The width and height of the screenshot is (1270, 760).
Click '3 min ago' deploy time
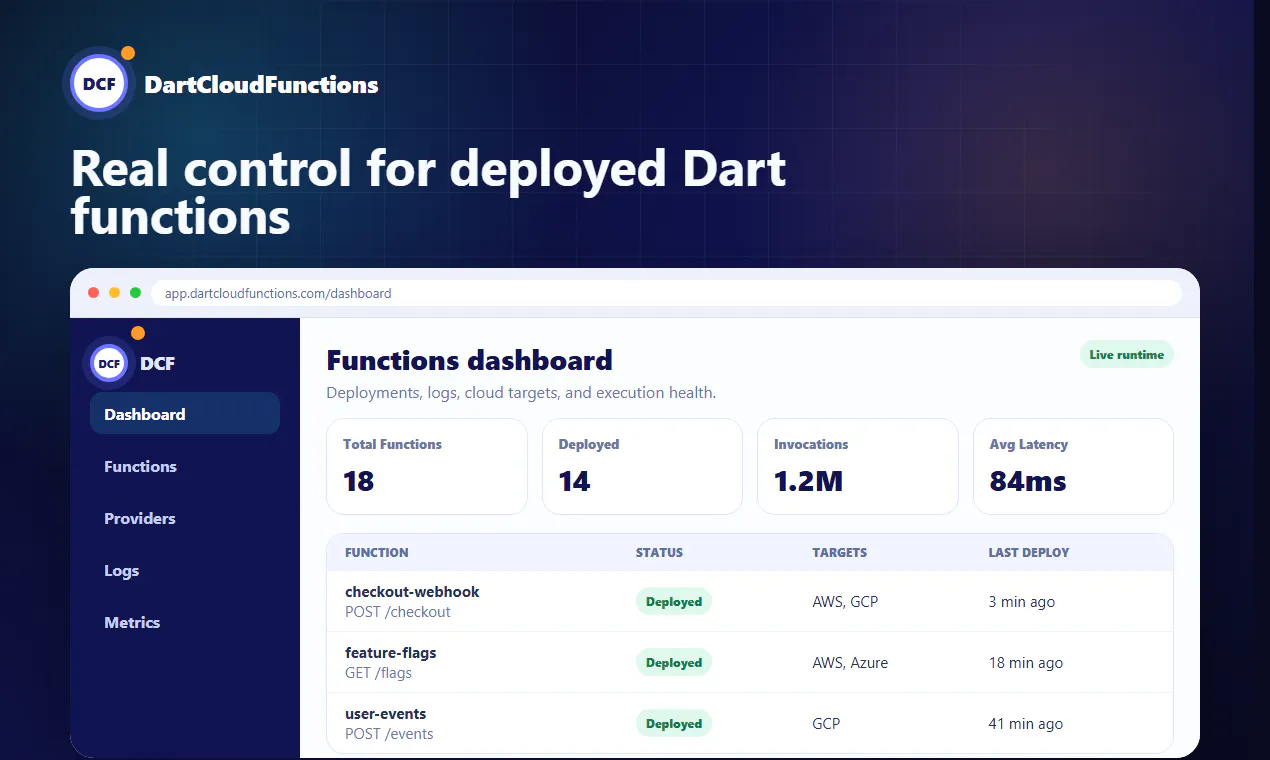click(x=1022, y=602)
